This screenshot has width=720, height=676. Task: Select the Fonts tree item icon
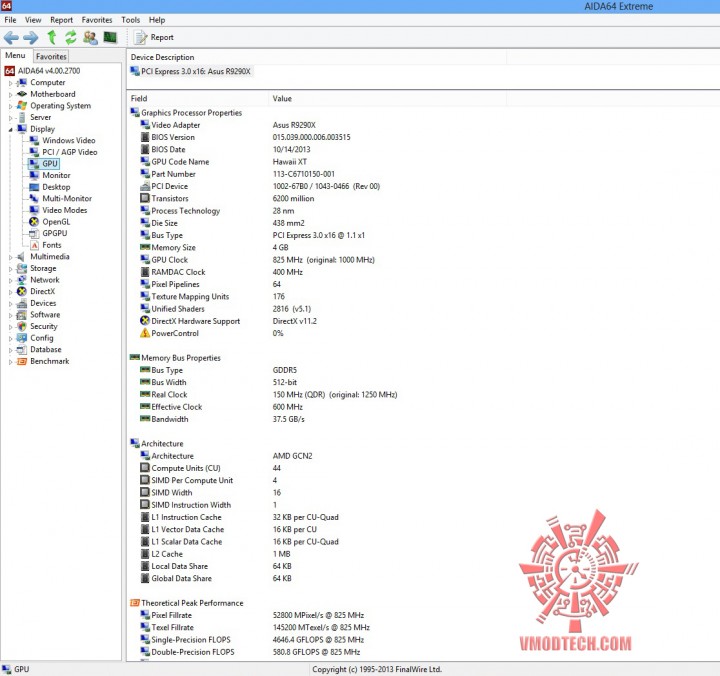point(34,245)
